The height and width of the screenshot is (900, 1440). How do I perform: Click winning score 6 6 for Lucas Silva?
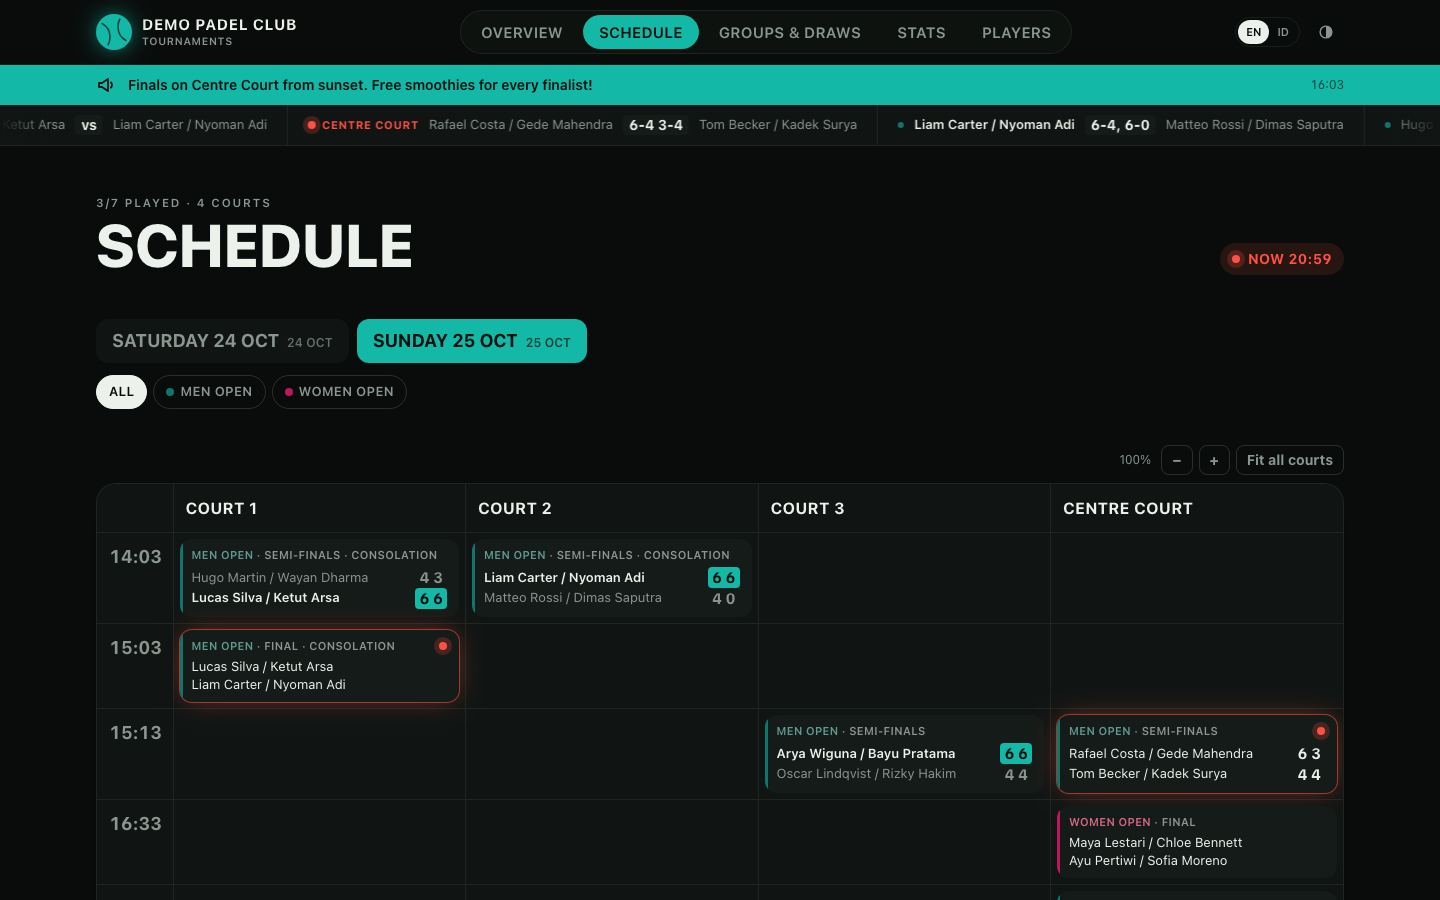click(431, 599)
